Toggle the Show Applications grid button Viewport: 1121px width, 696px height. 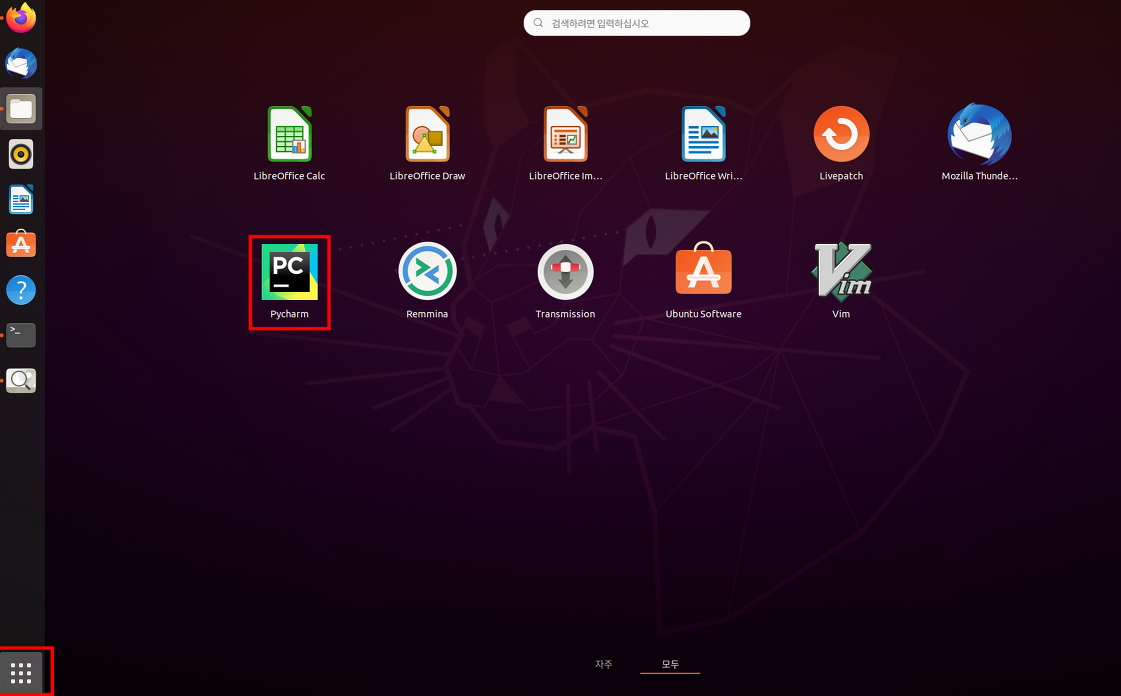tap(21, 672)
